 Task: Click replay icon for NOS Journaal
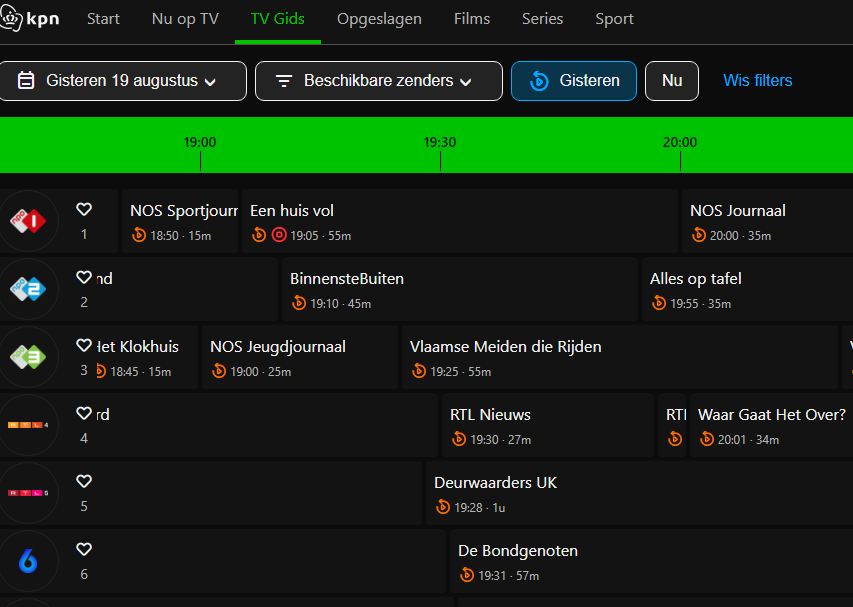coord(699,235)
